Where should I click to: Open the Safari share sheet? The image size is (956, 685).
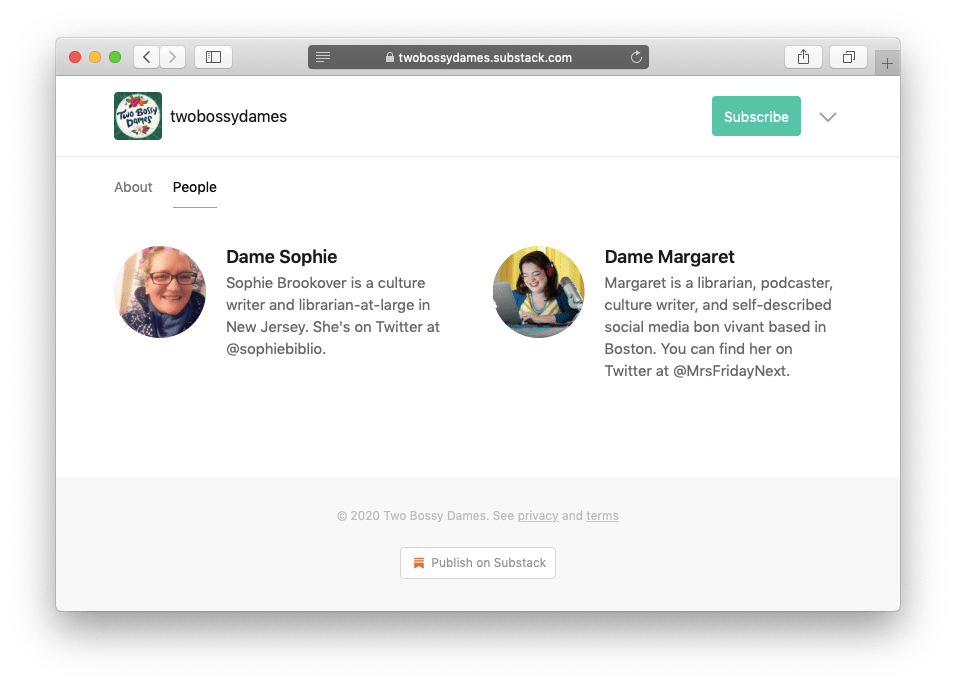coord(803,57)
